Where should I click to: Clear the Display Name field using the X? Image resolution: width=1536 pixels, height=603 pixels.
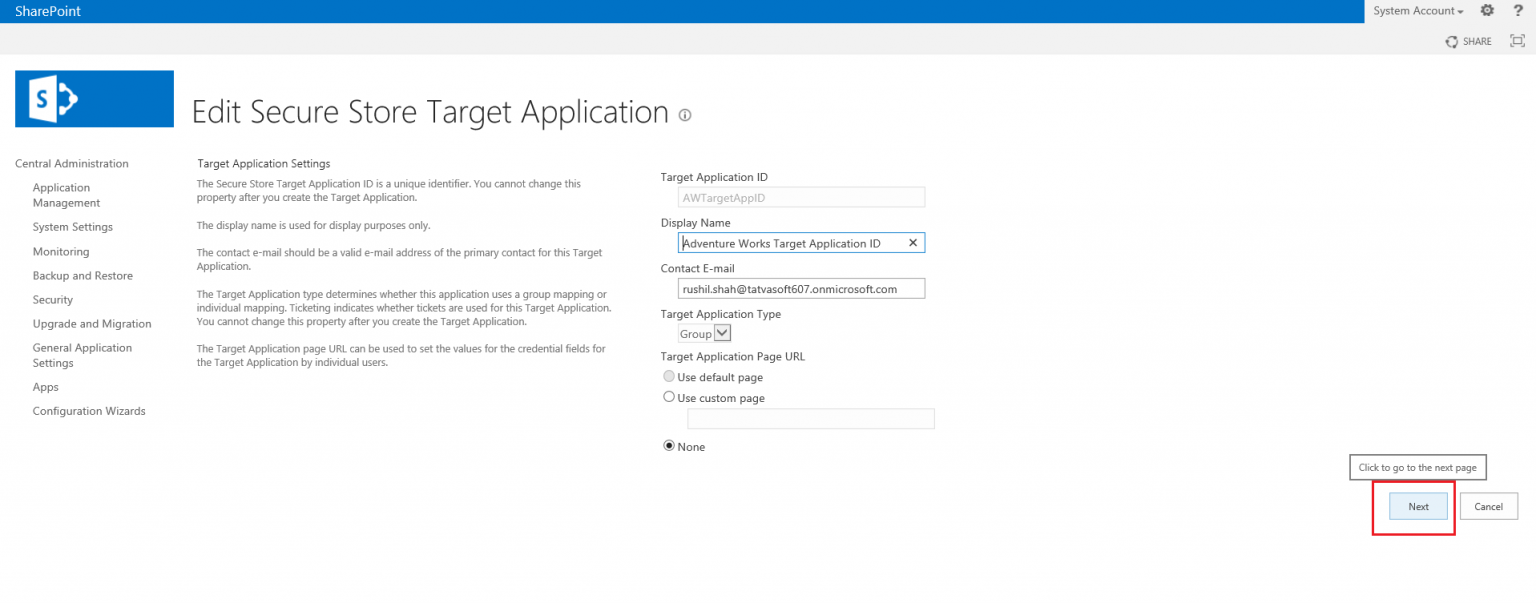(912, 242)
